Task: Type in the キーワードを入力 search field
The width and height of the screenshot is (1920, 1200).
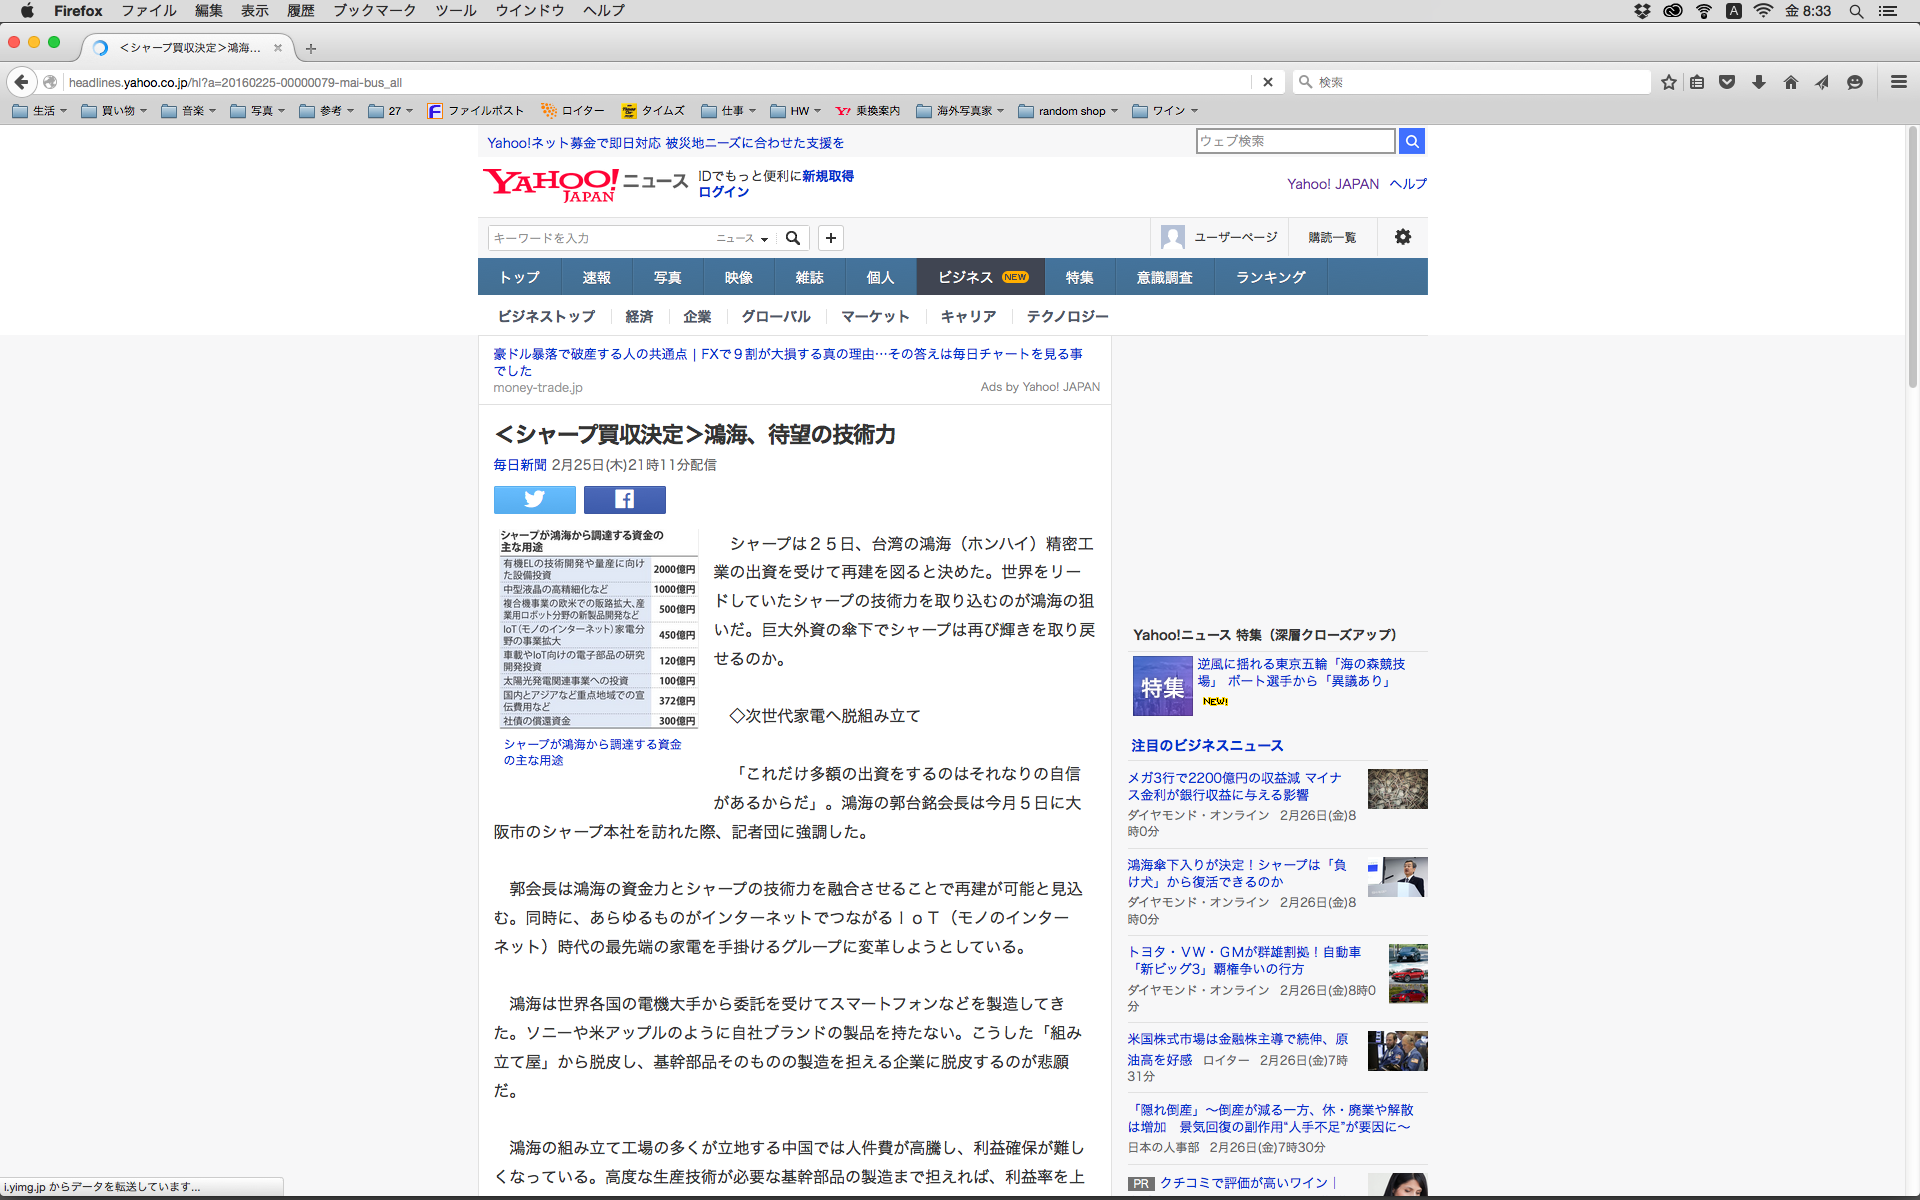Action: [598, 238]
